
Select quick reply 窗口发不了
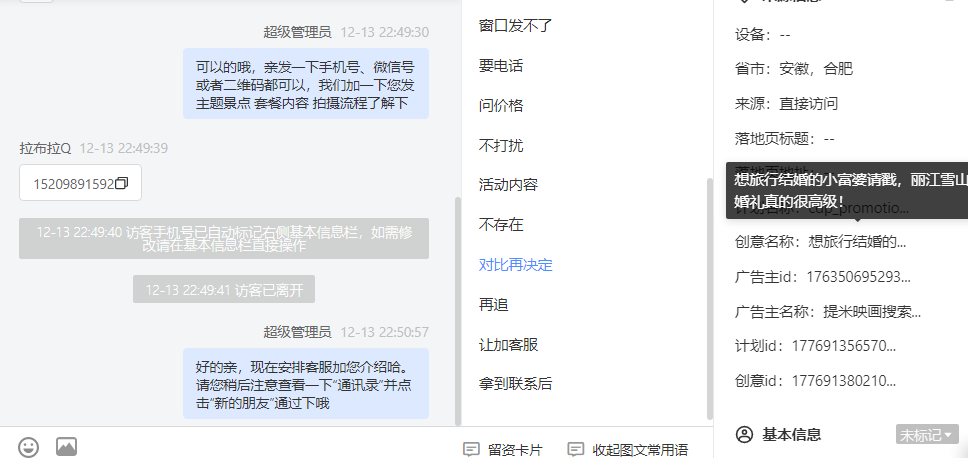pyautogui.click(x=515, y=26)
